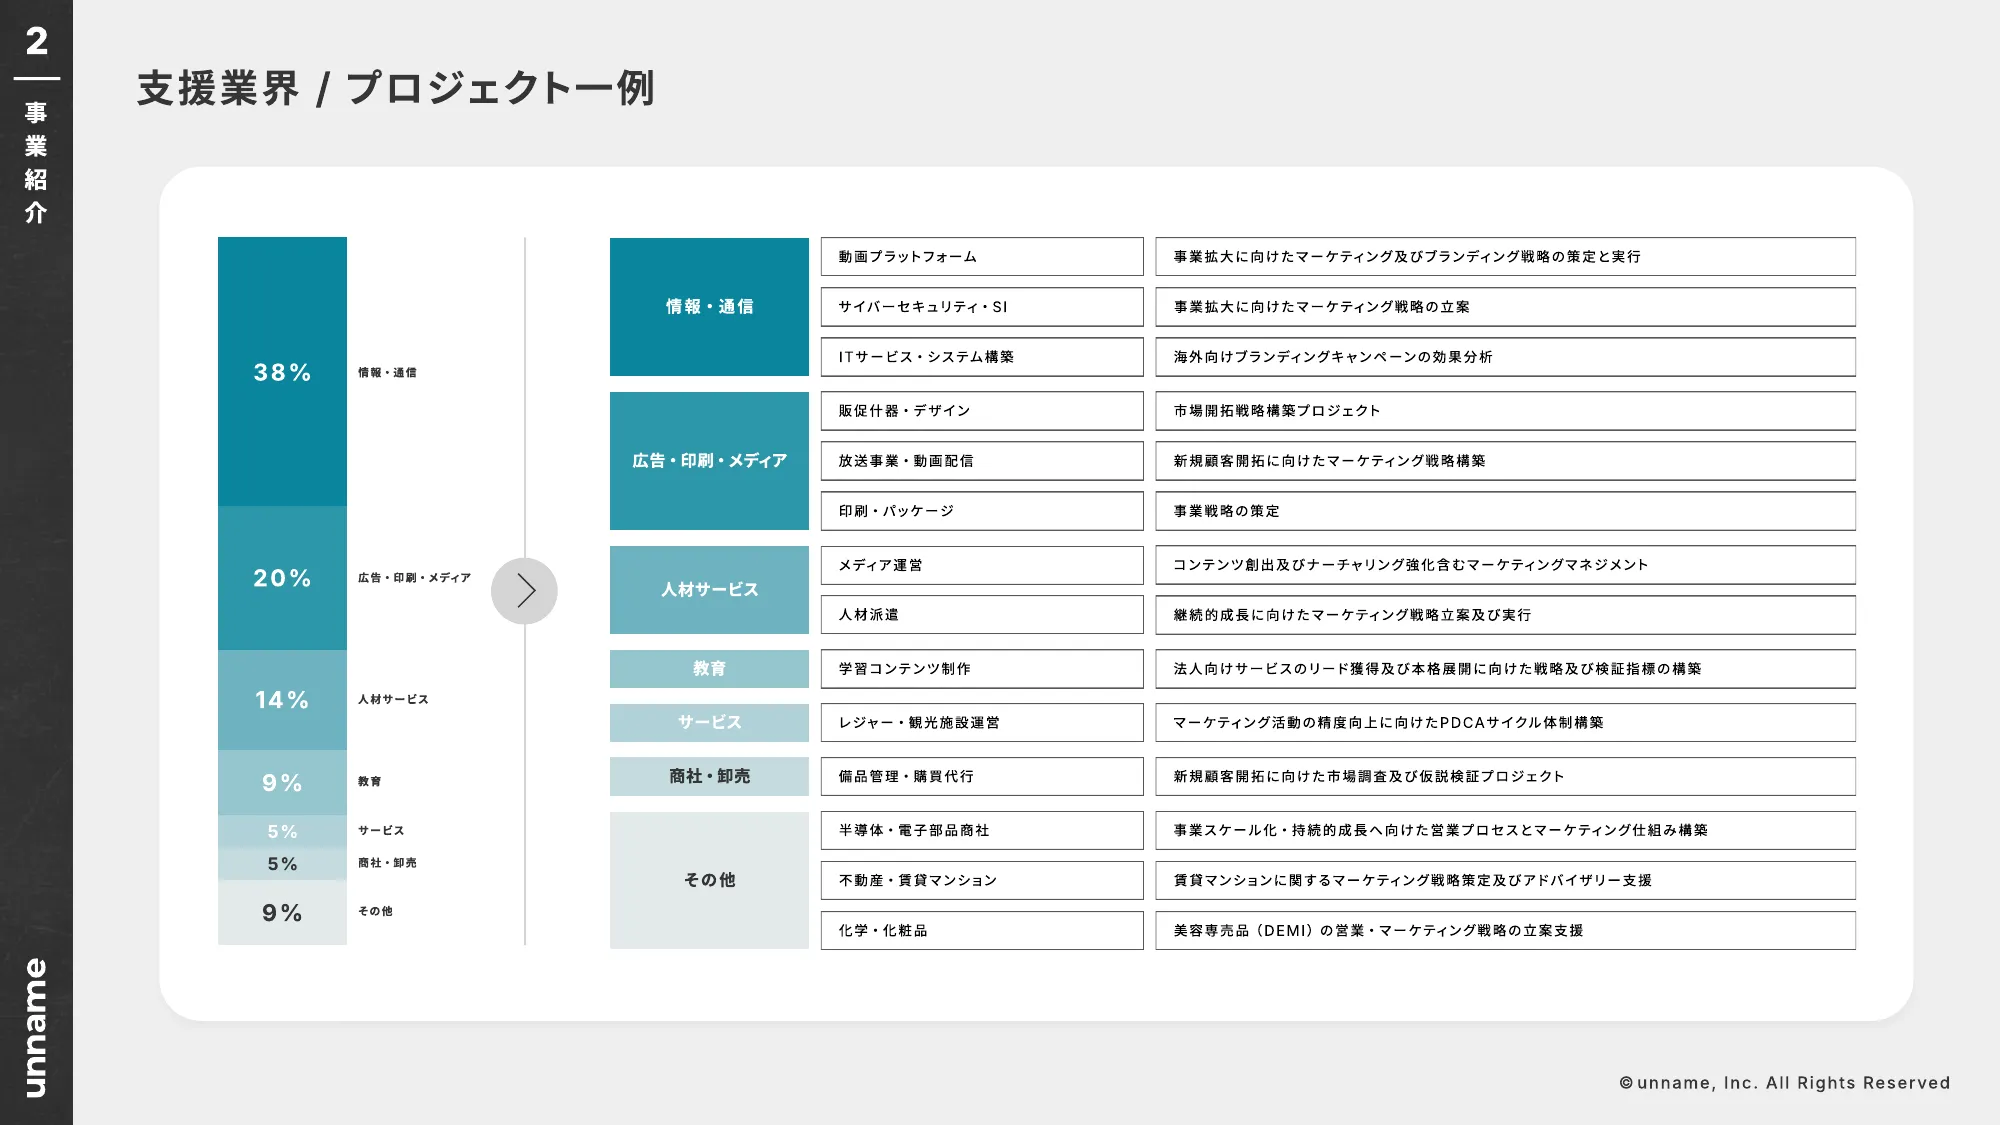Image resolution: width=2000 pixels, height=1125 pixels.
Task: Click the 事業戦略の策定 cell
Action: click(1505, 511)
